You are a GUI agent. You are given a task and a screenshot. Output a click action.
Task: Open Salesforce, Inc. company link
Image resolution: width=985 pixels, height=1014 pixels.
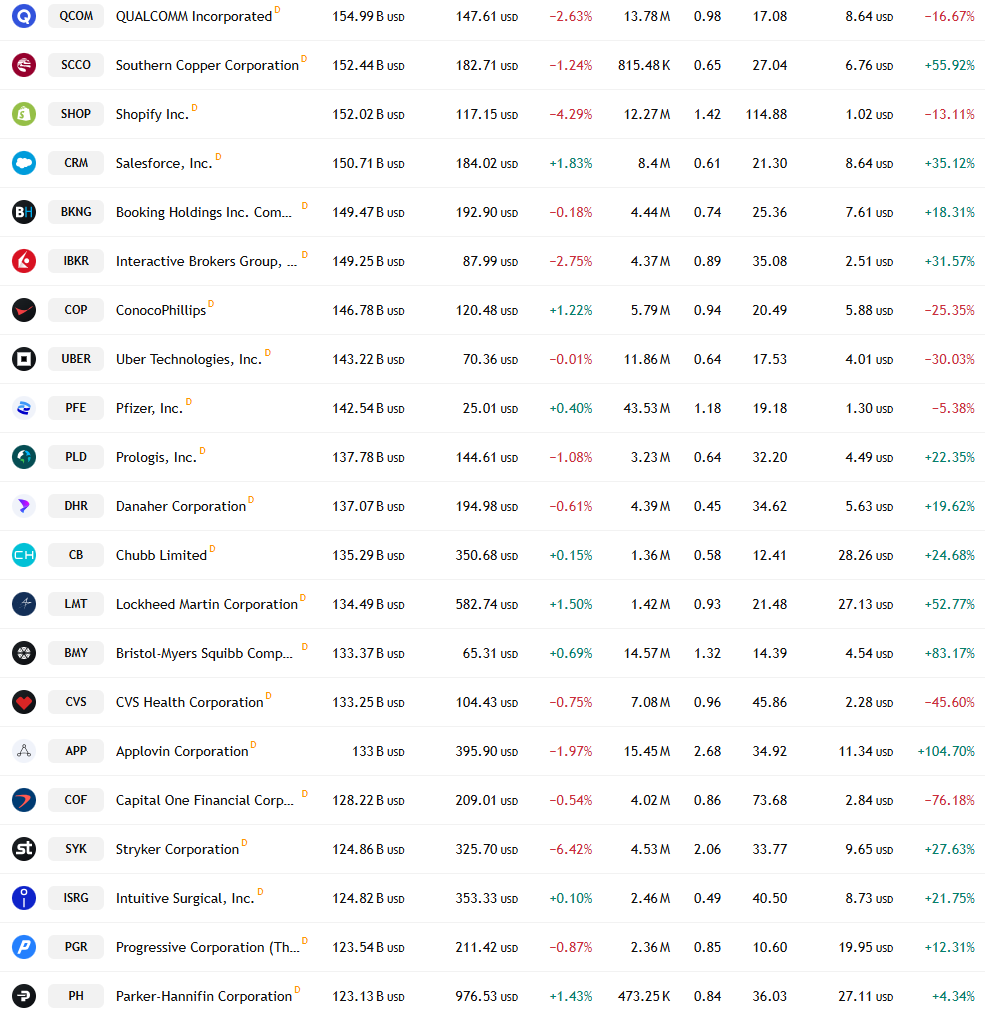pyautogui.click(x=164, y=164)
